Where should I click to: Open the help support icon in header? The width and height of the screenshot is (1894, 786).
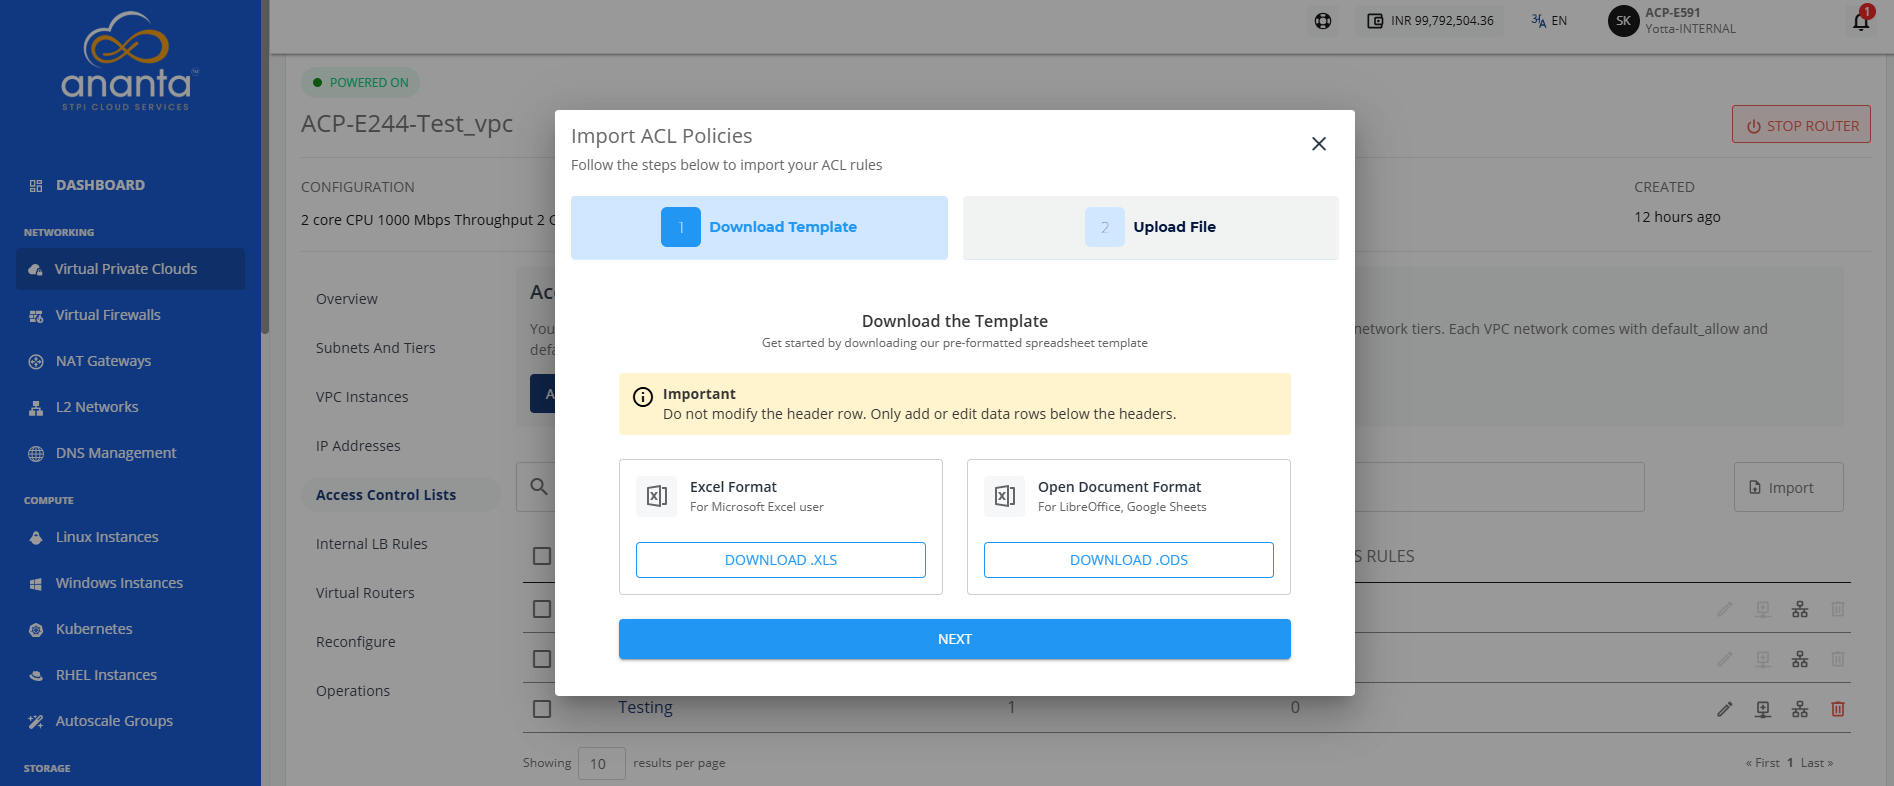click(1323, 21)
